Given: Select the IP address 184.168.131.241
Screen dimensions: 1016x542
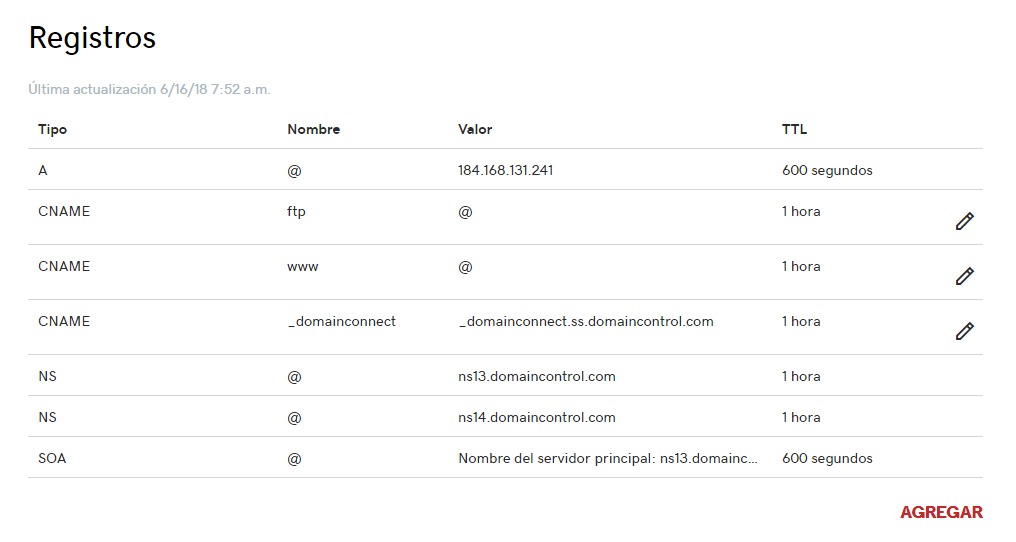Looking at the screenshot, I should pyautogui.click(x=505, y=170).
